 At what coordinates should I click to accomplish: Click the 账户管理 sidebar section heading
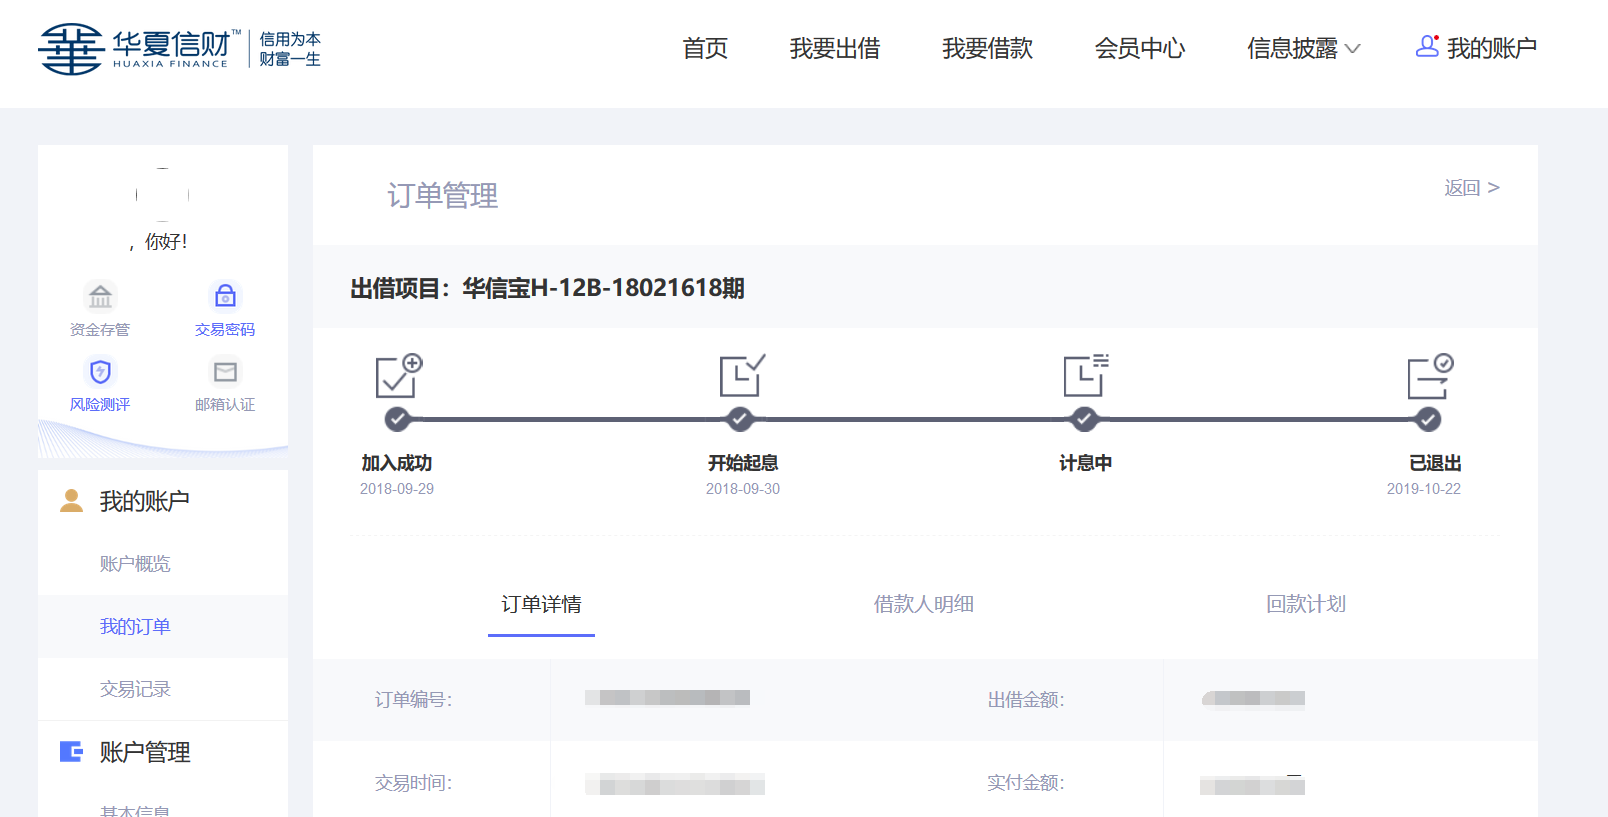pos(145,752)
